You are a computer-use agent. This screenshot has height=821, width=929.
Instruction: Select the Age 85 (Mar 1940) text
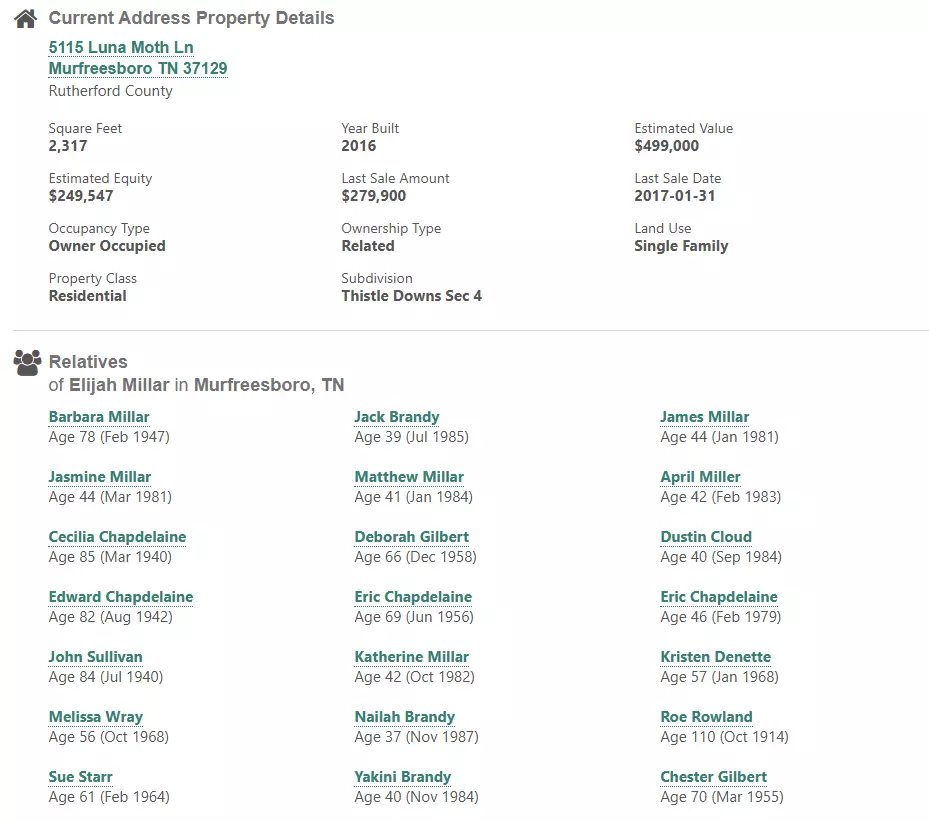coord(110,557)
